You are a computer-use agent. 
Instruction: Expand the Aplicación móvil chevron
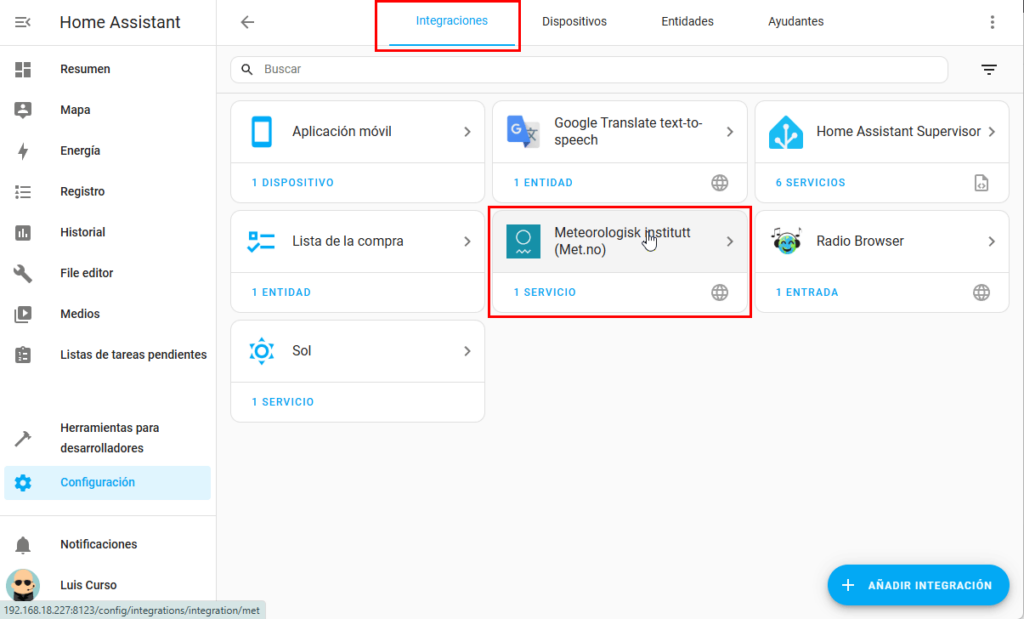[x=467, y=132]
